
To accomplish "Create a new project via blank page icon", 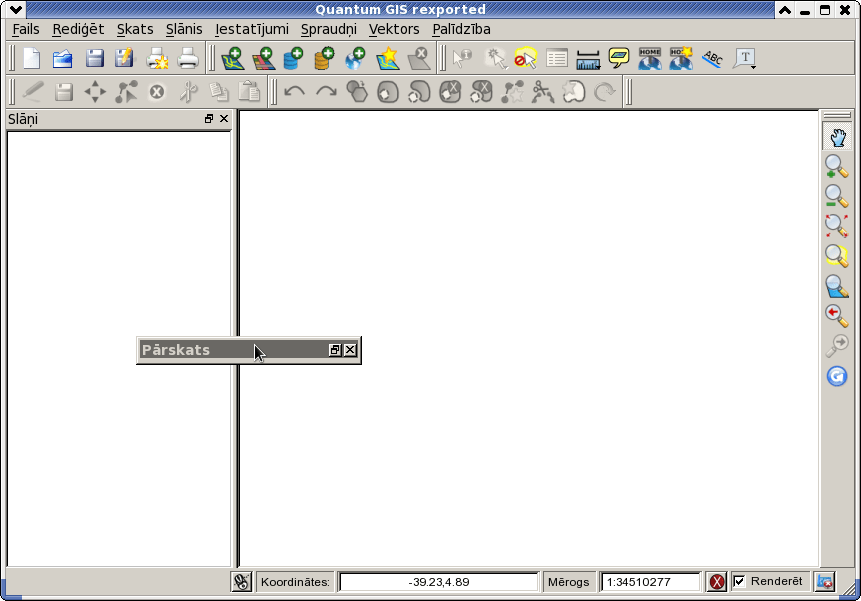I will [x=32, y=58].
